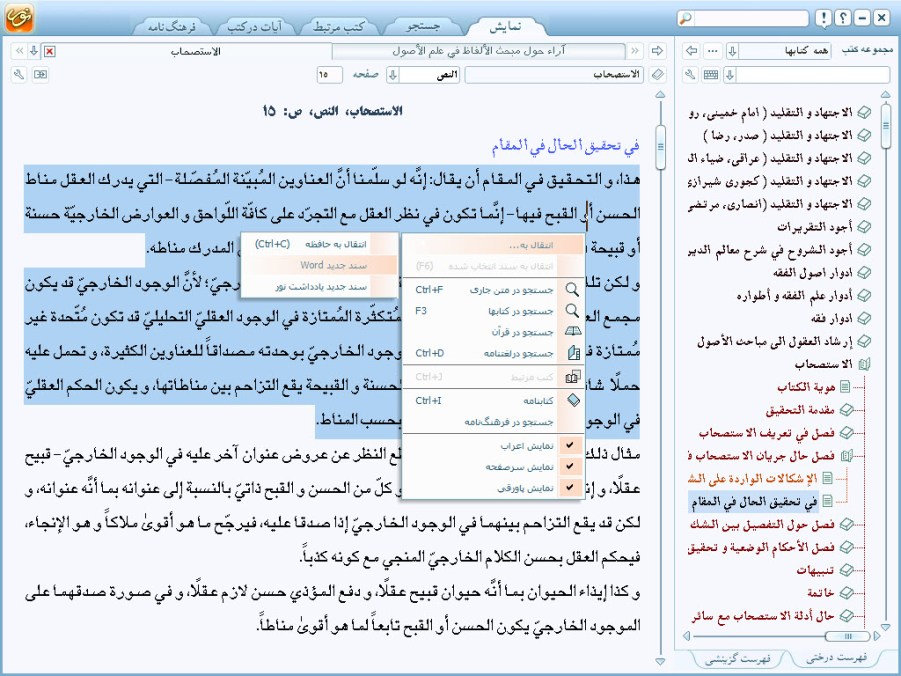Click the heading في تحقيق الحال في المقام
901x676 pixels.
coord(565,145)
